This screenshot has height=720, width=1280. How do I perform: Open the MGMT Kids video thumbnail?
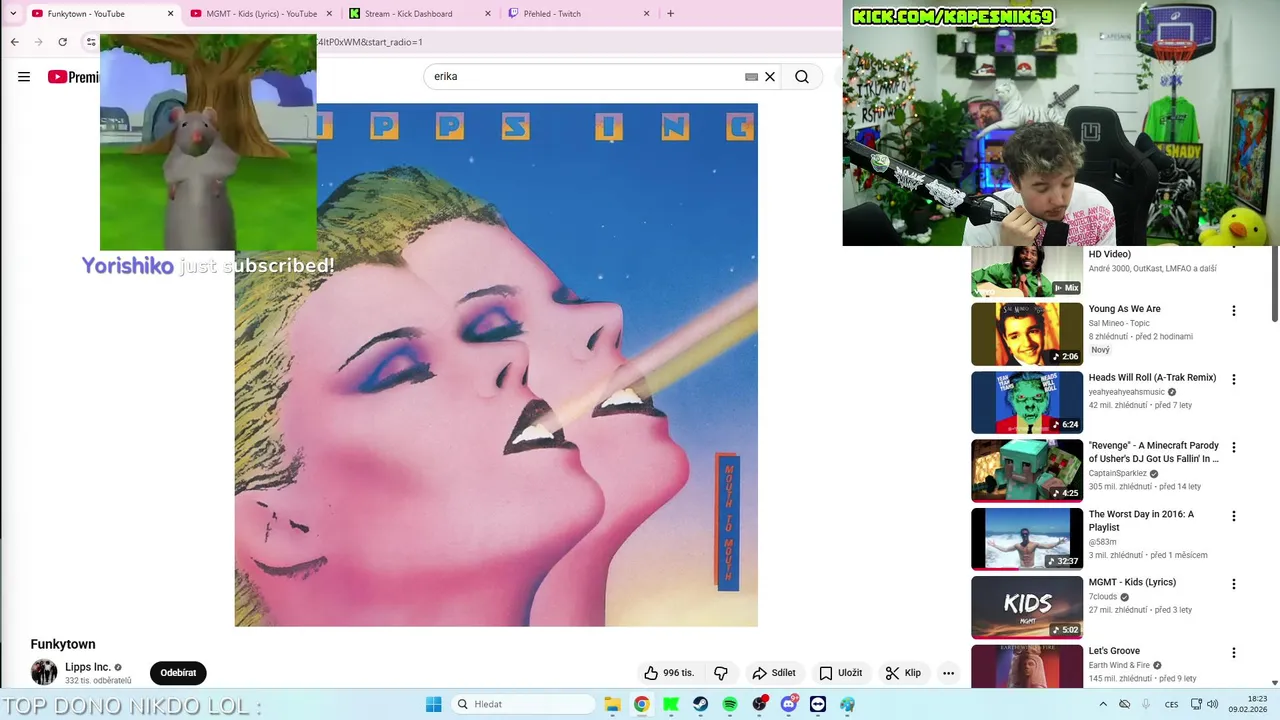(x=1027, y=607)
